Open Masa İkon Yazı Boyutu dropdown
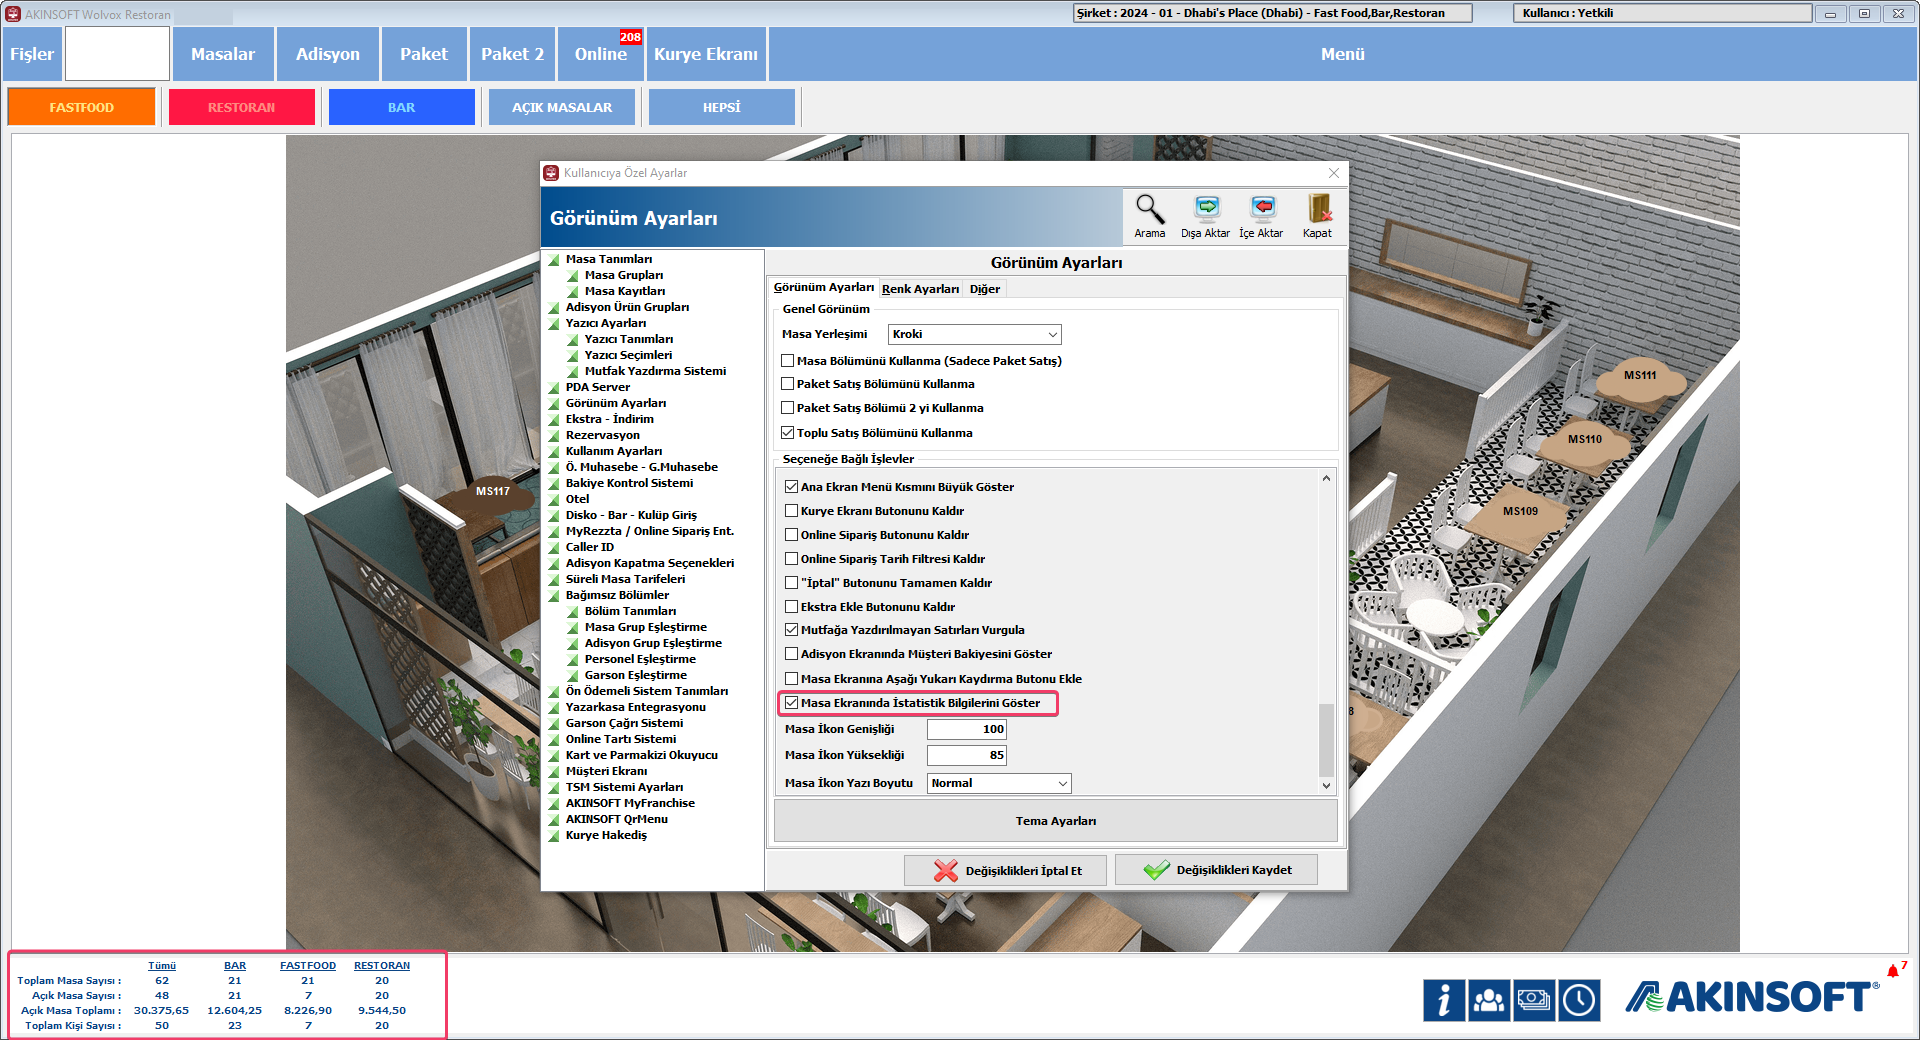Screen dimensions: 1920x1040 click(x=999, y=783)
